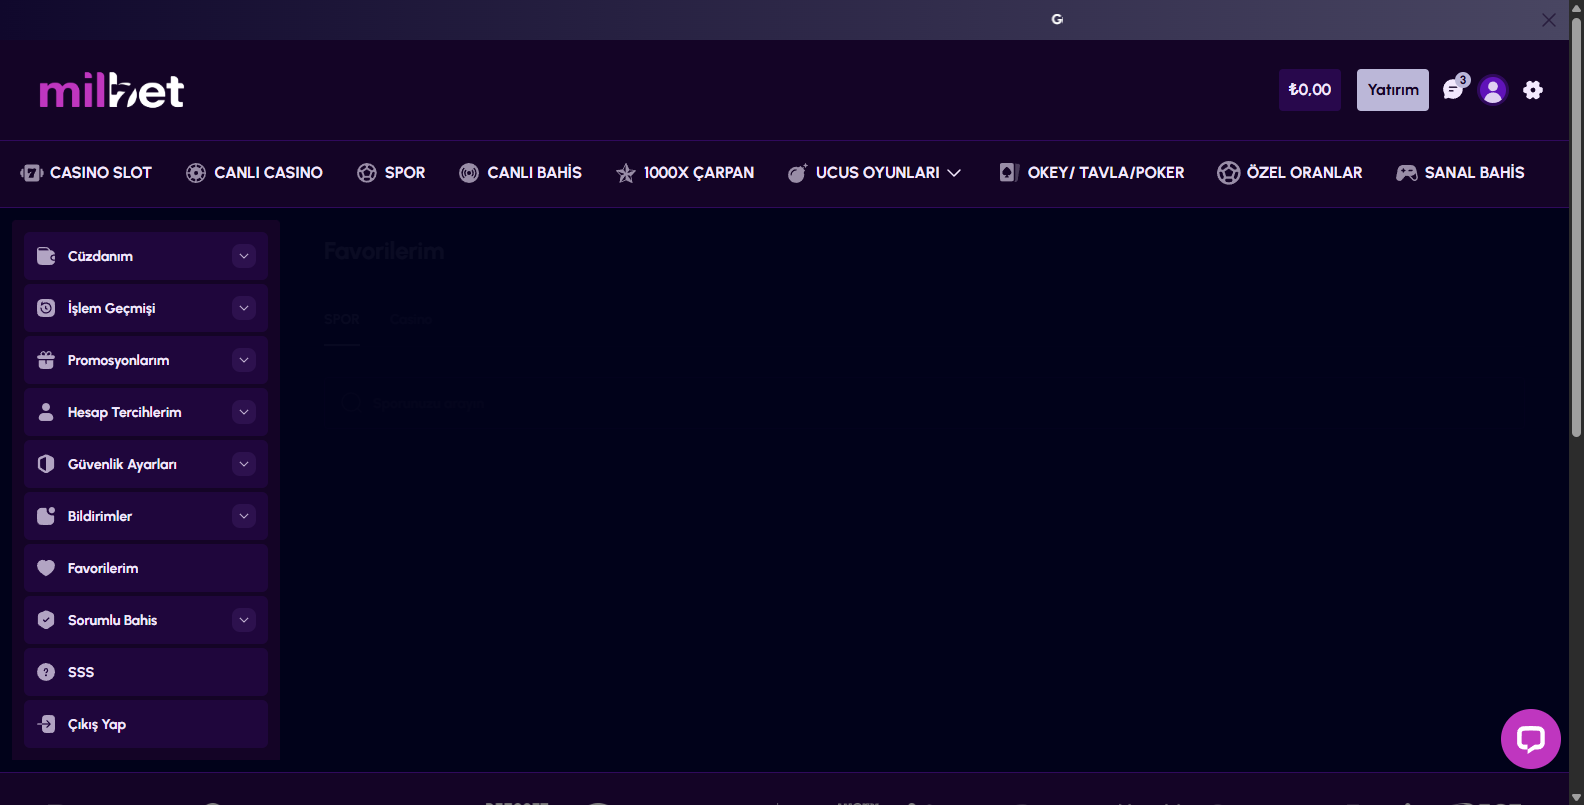The height and width of the screenshot is (805, 1584).
Task: Open Favorilerim in the sidebar
Action: 146,568
